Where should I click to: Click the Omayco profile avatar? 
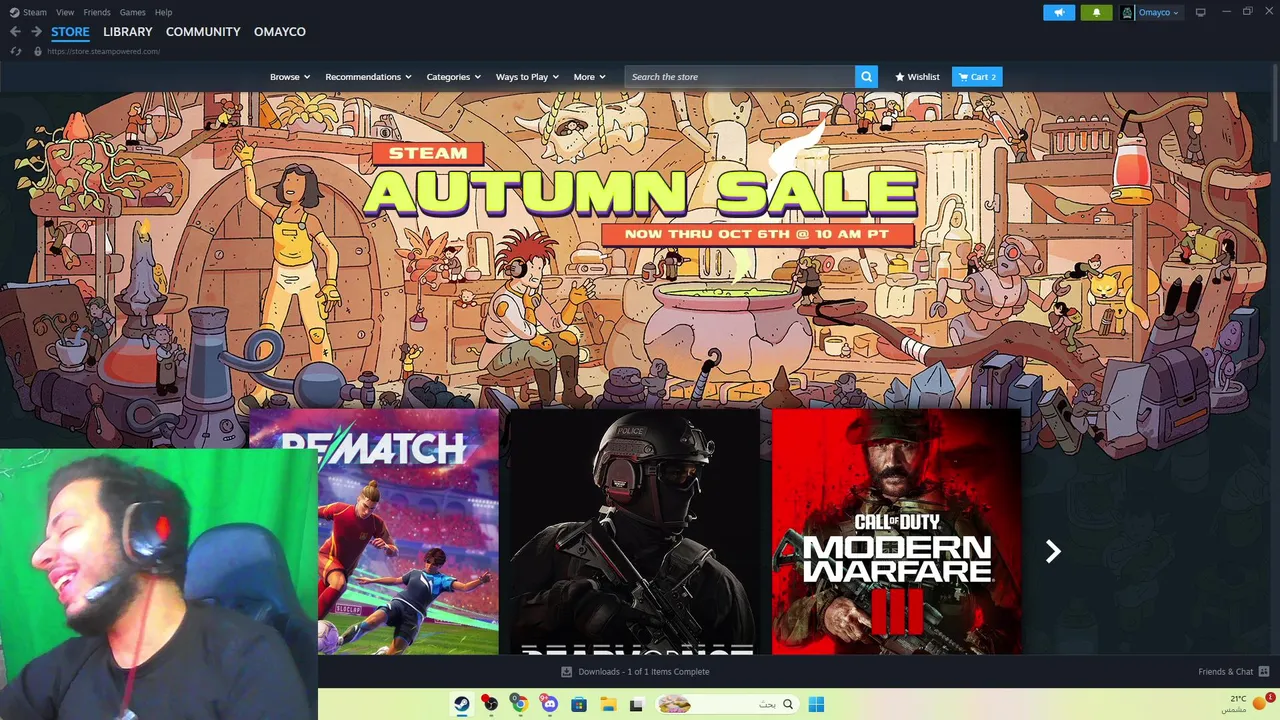(x=1127, y=12)
